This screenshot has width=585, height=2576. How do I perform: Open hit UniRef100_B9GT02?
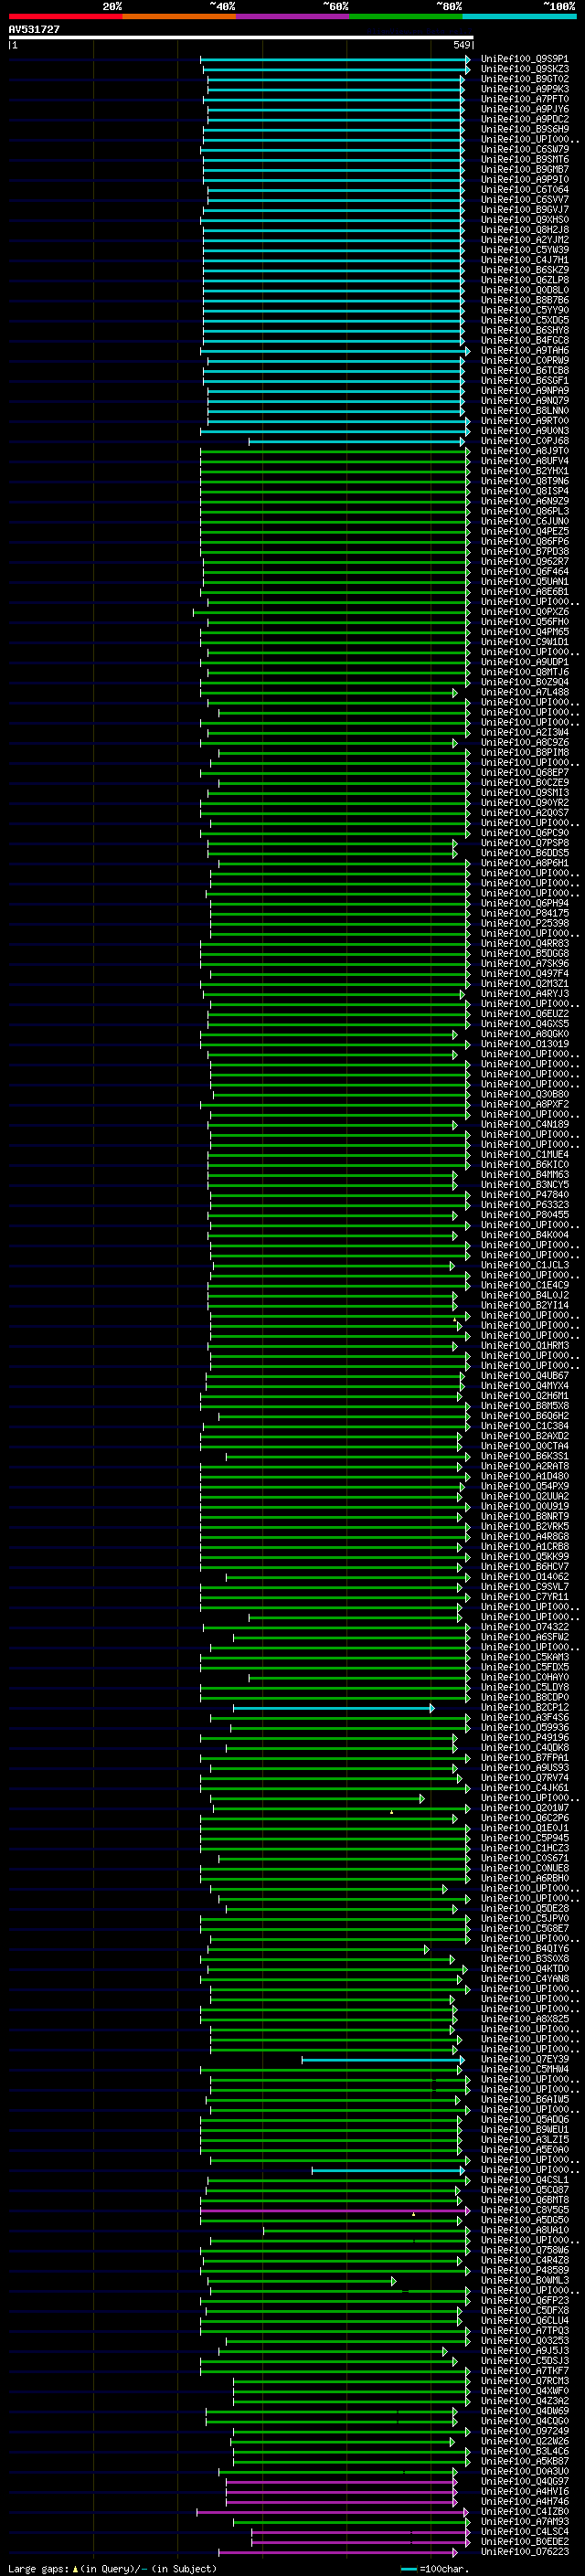click(x=524, y=79)
